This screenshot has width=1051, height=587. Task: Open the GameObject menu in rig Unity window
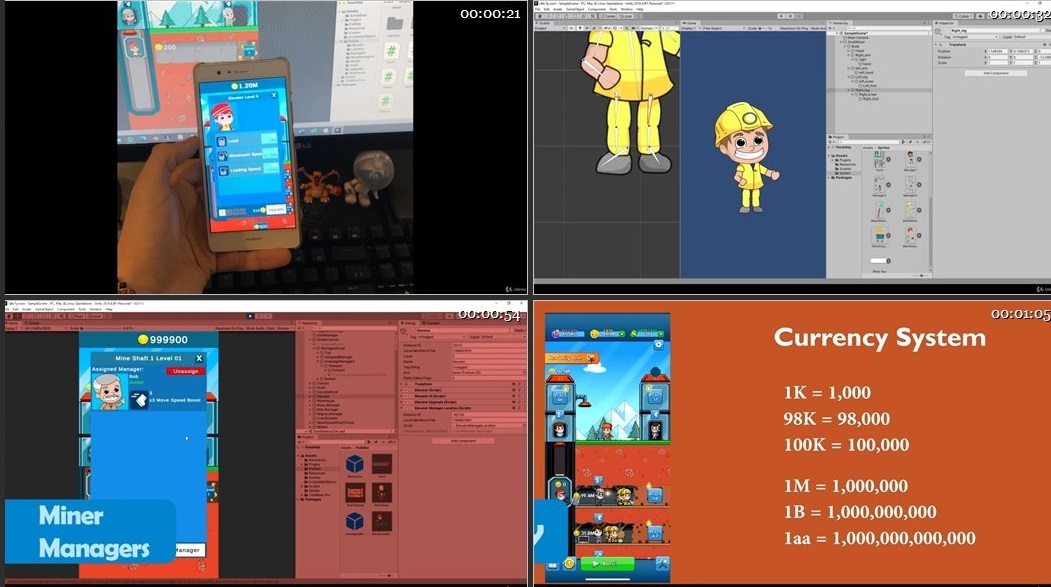573,9
